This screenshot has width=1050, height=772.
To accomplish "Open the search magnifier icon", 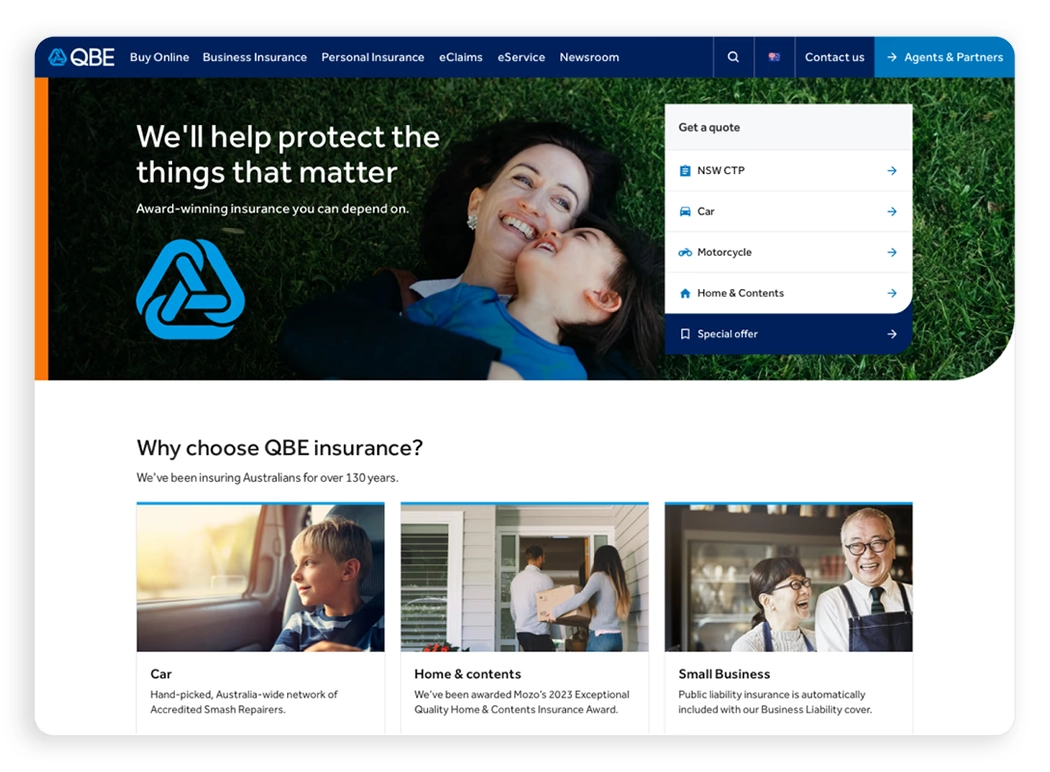I will 733,58.
